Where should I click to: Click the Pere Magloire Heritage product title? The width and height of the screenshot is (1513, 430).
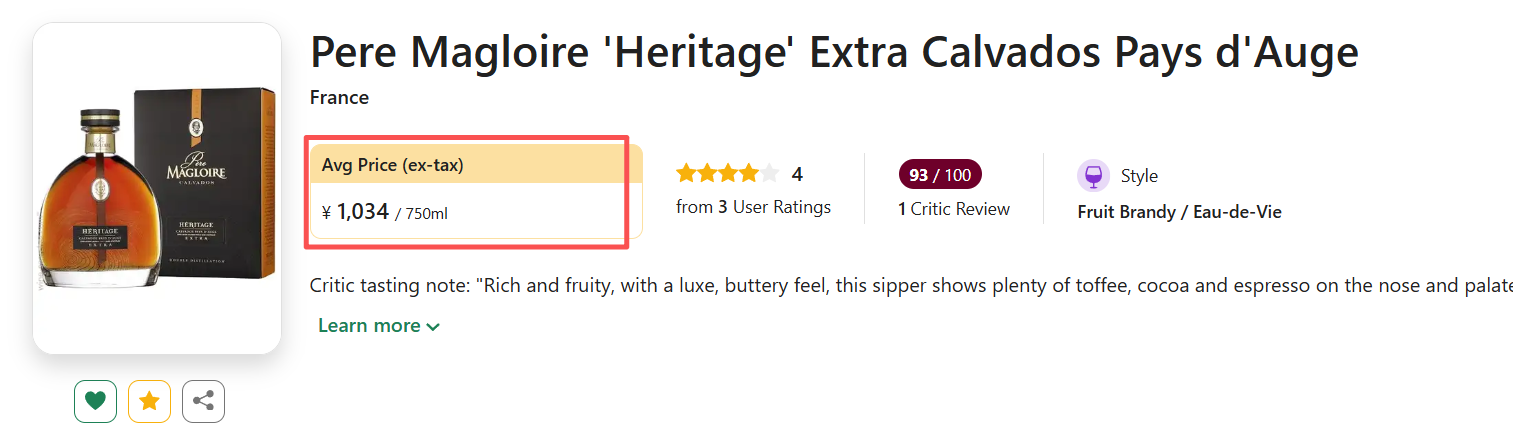[x=834, y=52]
